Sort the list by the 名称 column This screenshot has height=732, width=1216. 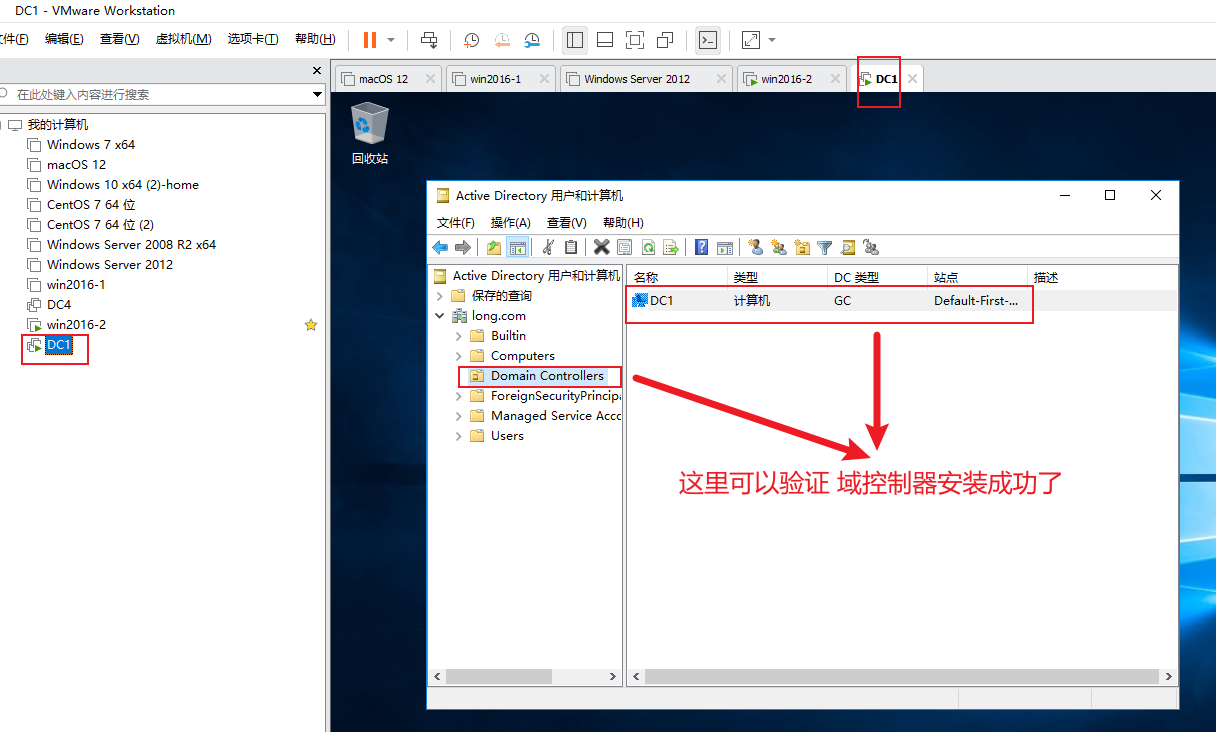677,277
